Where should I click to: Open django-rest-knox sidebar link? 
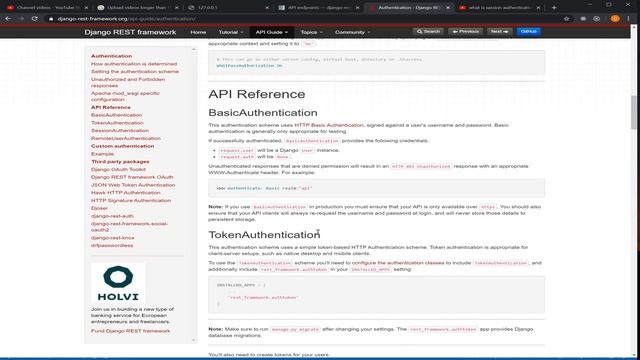113,238
